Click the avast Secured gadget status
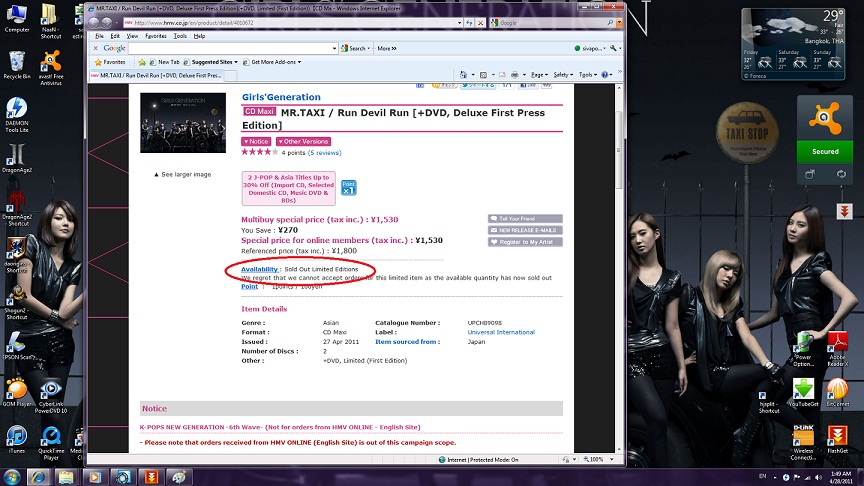This screenshot has height=486, width=864. 825,152
